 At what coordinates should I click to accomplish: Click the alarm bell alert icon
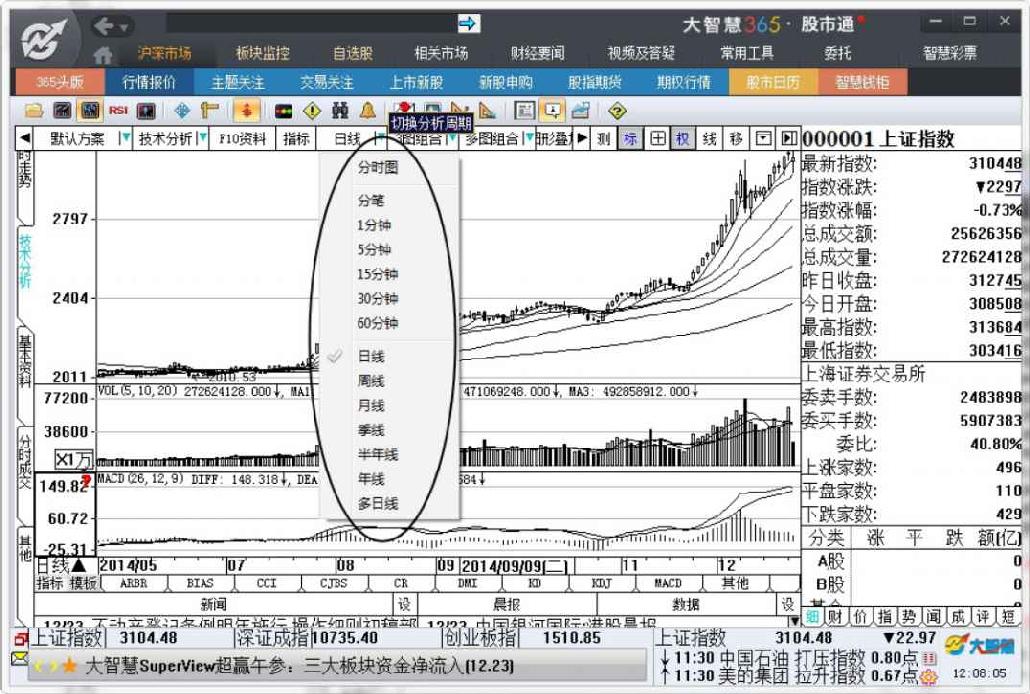click(368, 110)
